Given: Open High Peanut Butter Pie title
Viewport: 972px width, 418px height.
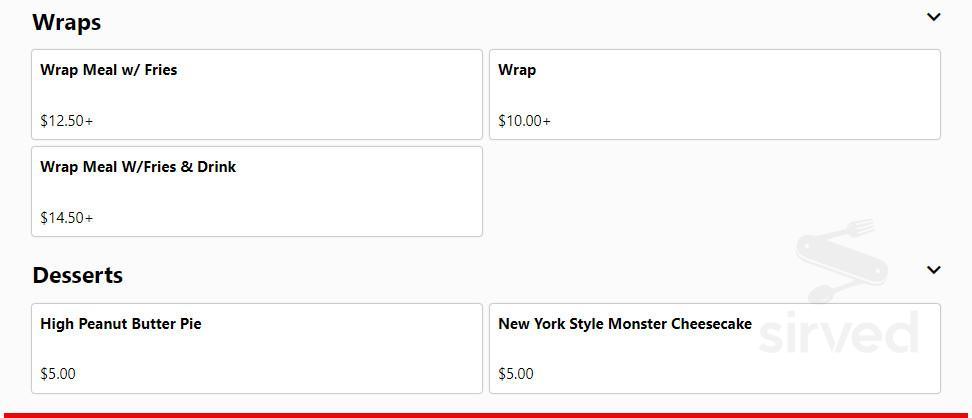Looking at the screenshot, I should pos(121,324).
